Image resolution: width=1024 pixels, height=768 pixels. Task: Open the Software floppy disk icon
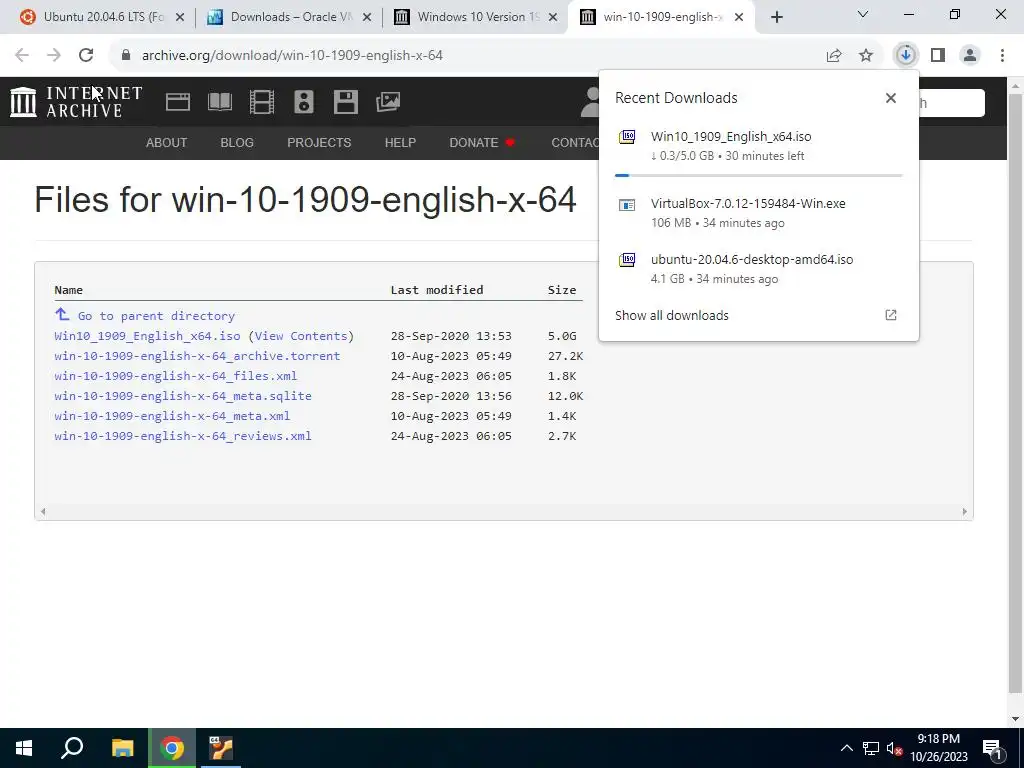click(345, 102)
